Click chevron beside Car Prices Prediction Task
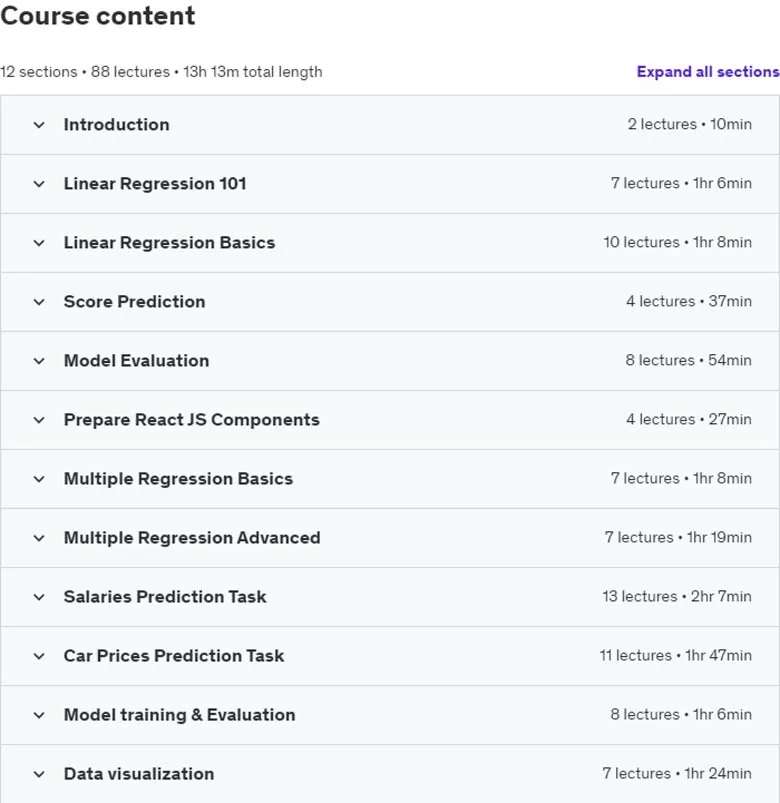 point(39,656)
